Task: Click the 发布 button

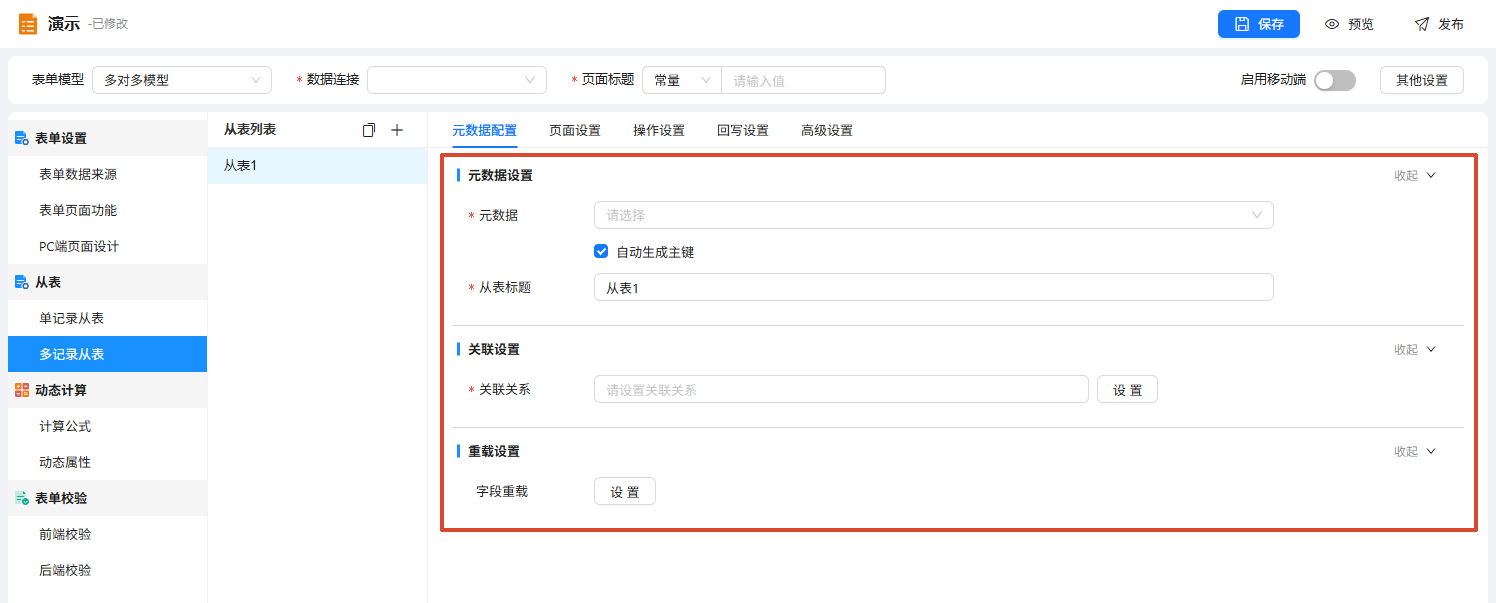Action: click(x=1439, y=24)
